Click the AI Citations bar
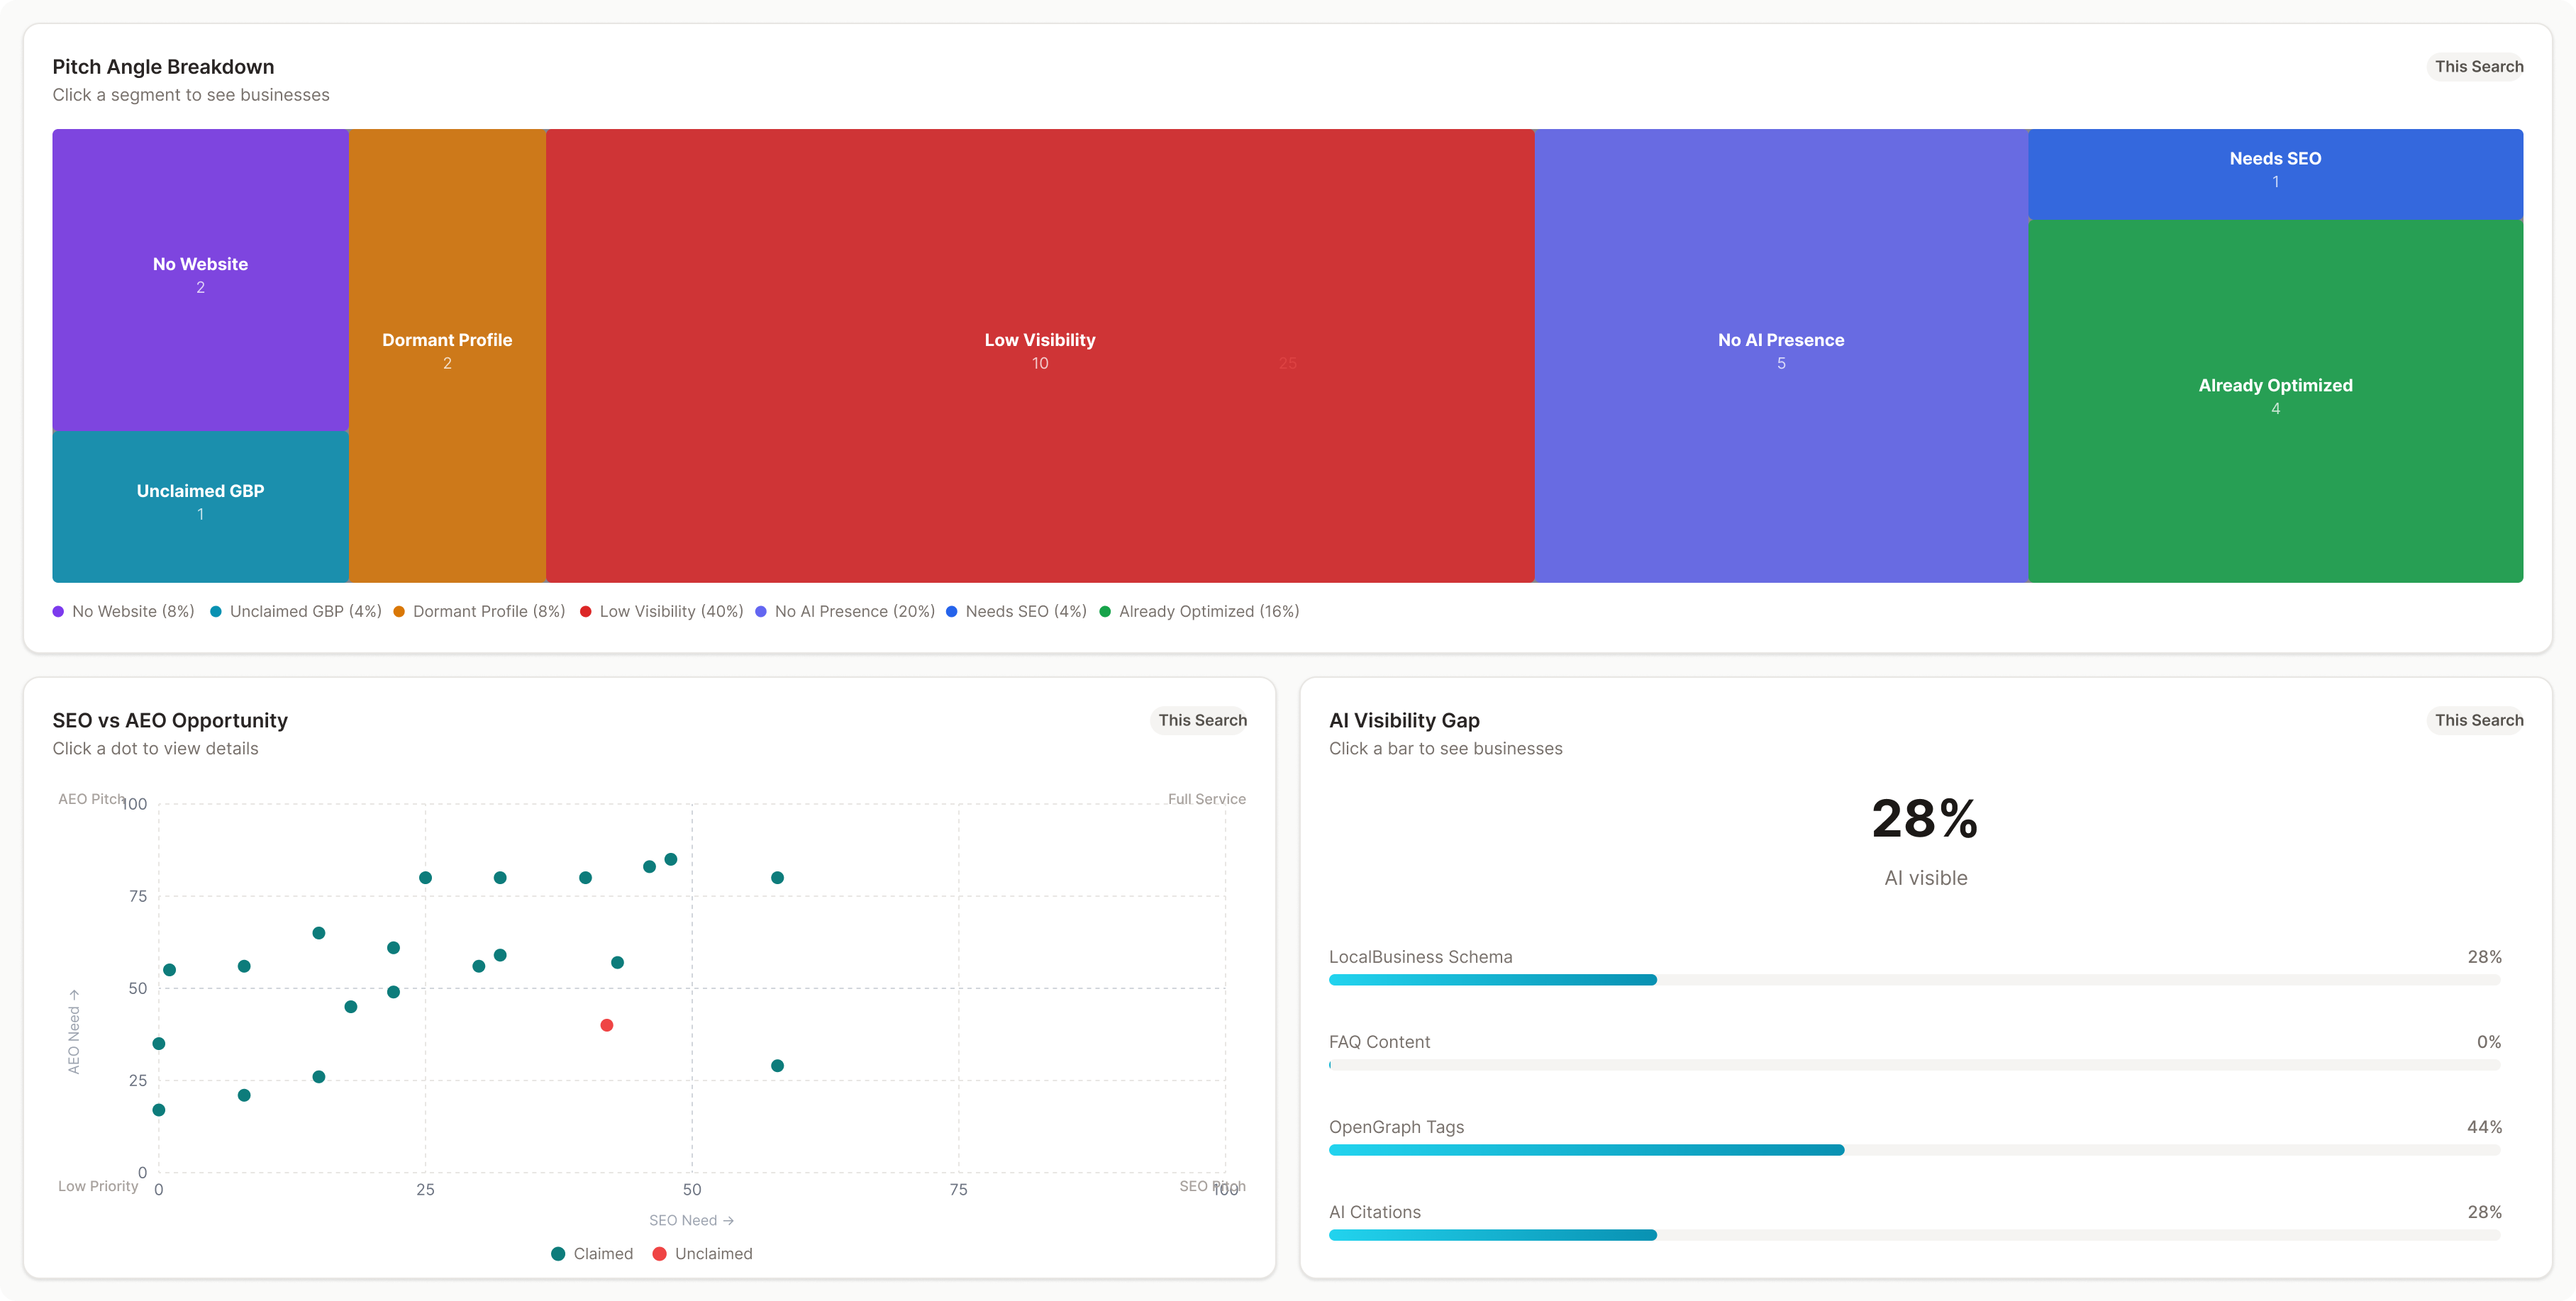The height and width of the screenshot is (1301, 2576). point(1492,1235)
